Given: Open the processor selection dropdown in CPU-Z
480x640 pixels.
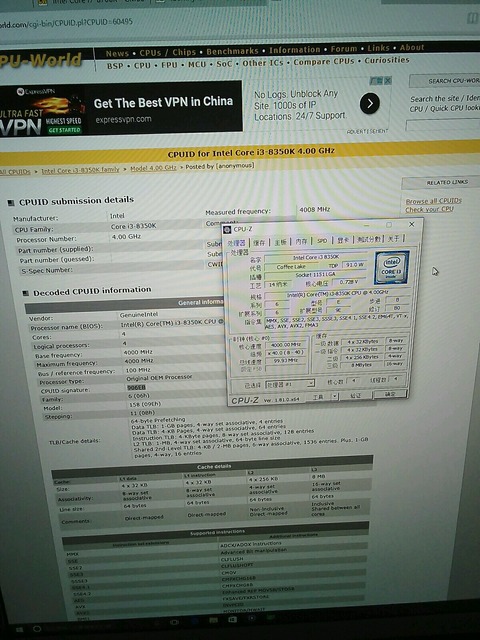Looking at the screenshot, I should (x=290, y=384).
